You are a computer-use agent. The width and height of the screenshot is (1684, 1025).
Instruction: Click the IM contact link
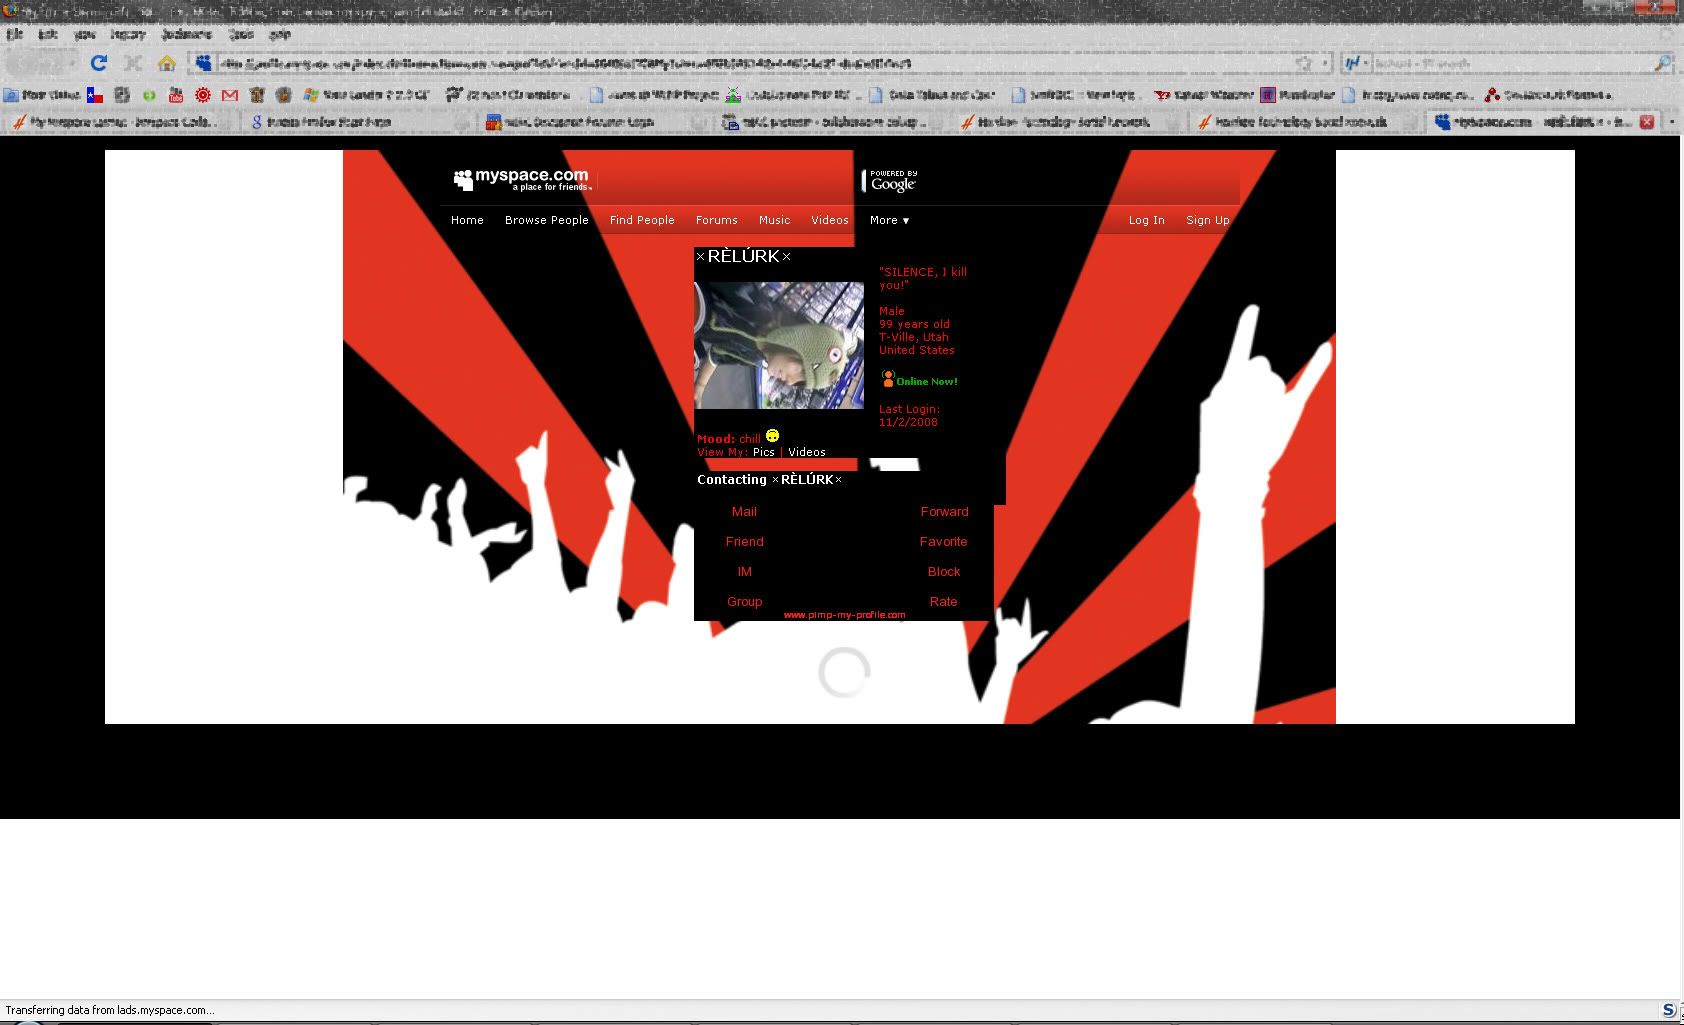click(744, 571)
